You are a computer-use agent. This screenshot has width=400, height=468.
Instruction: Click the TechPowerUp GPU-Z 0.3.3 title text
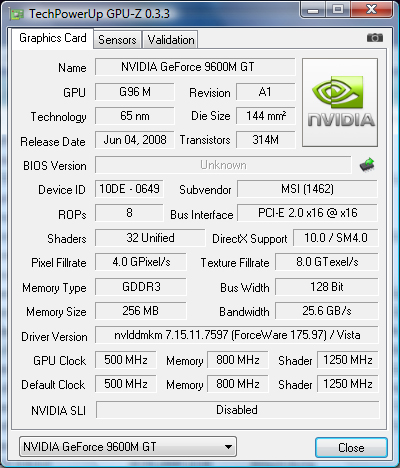[99, 14]
